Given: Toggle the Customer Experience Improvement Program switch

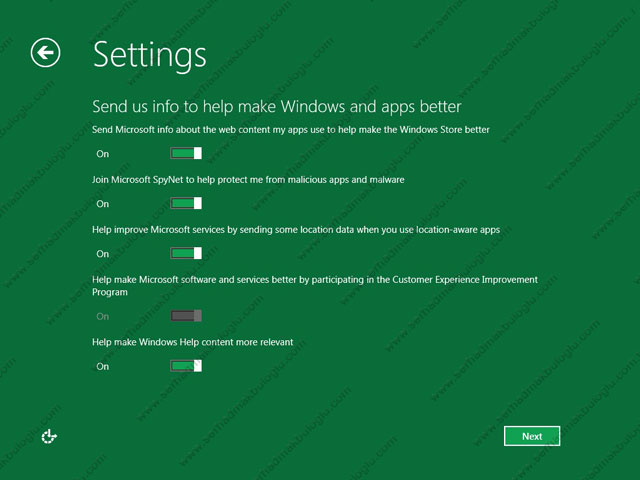Looking at the screenshot, I should [x=186, y=316].
